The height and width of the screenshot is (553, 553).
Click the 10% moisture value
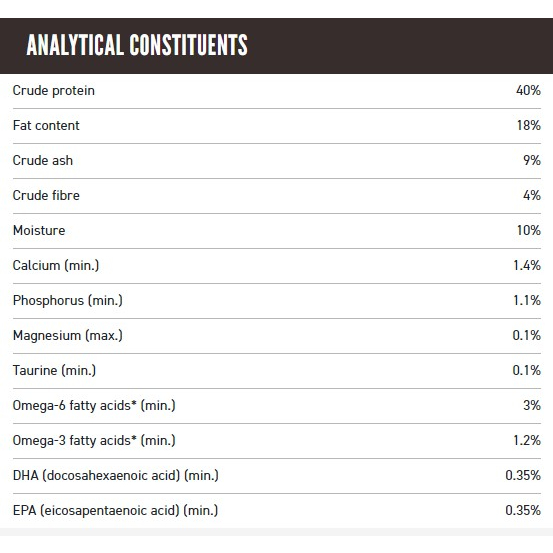[x=528, y=230]
